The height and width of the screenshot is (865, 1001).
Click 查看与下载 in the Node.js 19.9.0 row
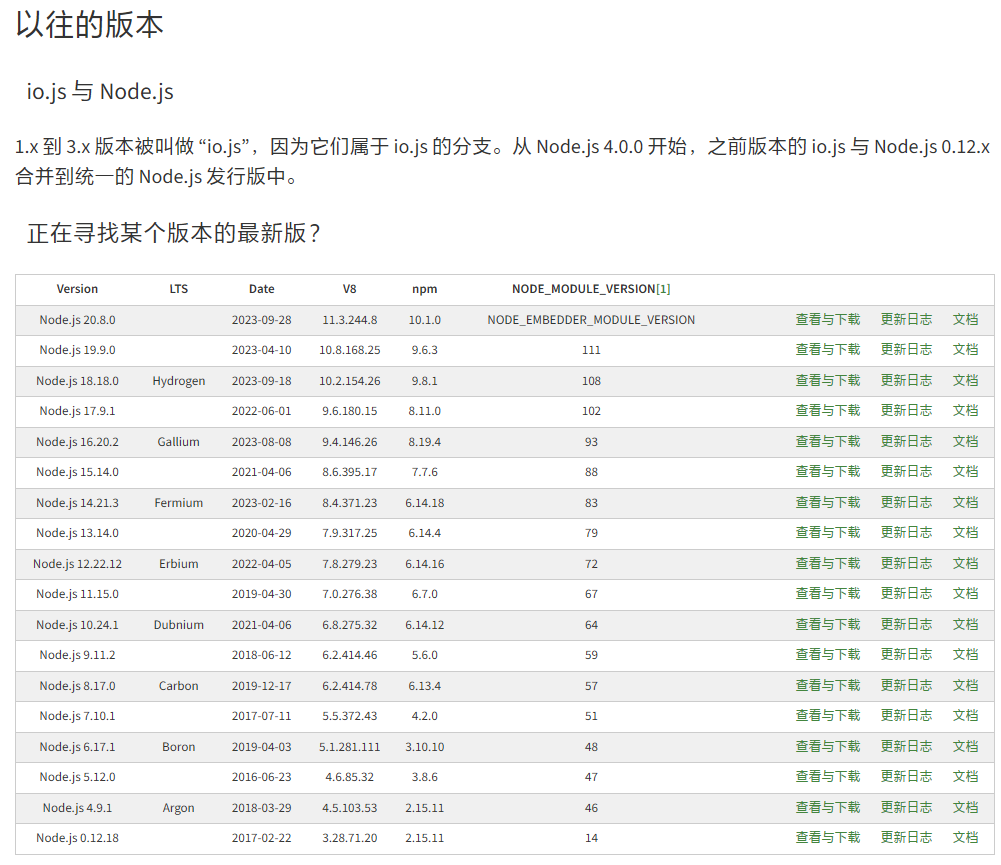[827, 349]
